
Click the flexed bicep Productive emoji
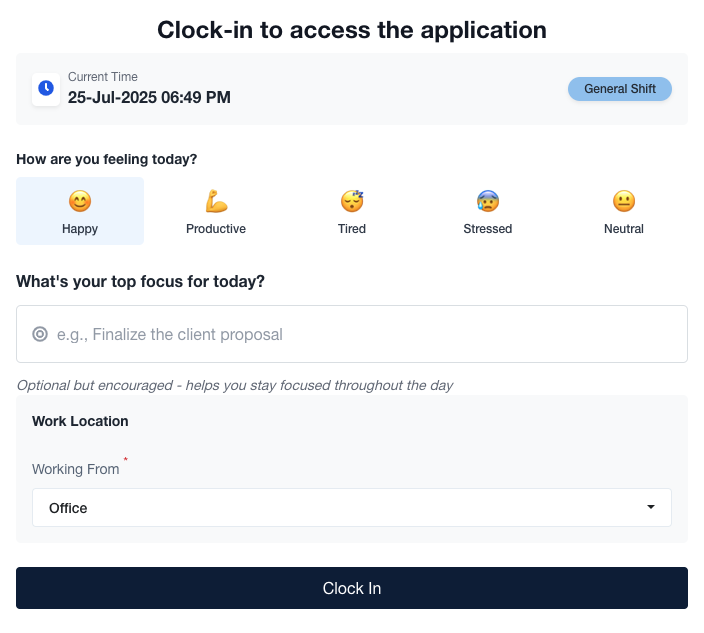coord(216,201)
